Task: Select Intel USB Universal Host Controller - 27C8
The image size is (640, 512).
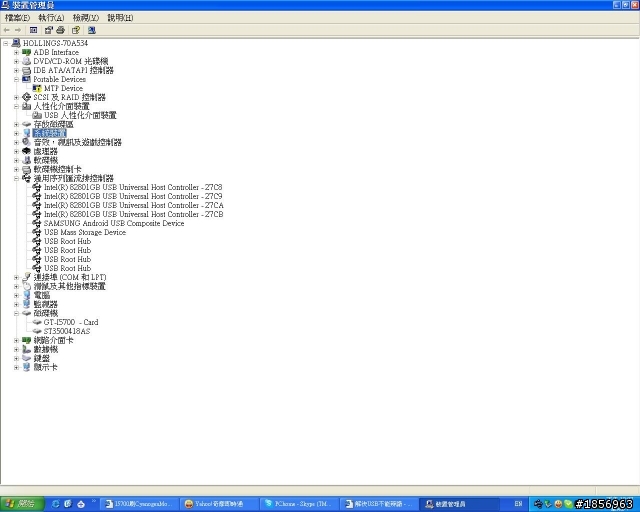Action: click(x=133, y=187)
